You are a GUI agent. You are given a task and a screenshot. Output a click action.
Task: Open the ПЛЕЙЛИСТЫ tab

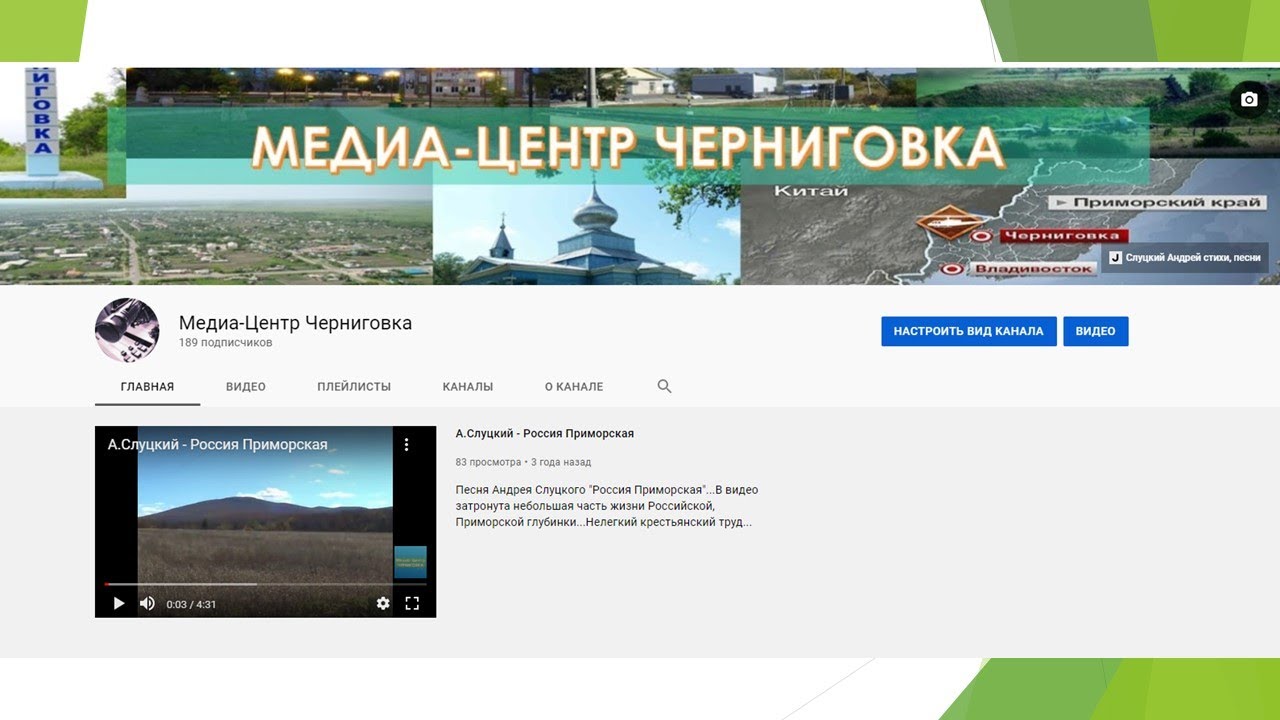coord(354,386)
